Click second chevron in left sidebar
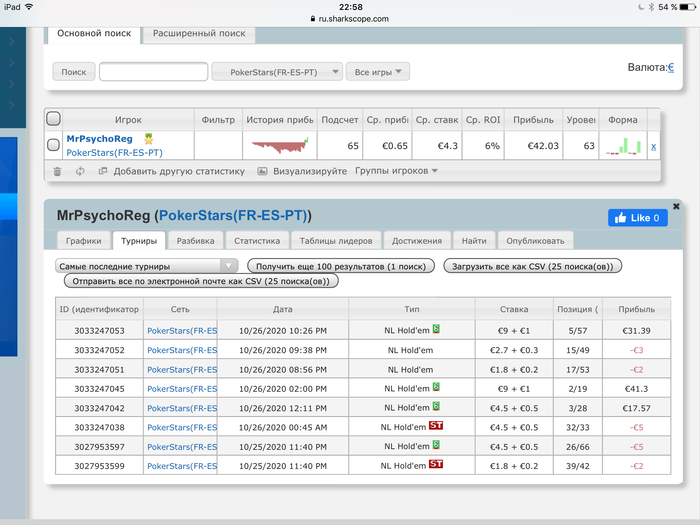This screenshot has width=700, height=525. coord(12,62)
